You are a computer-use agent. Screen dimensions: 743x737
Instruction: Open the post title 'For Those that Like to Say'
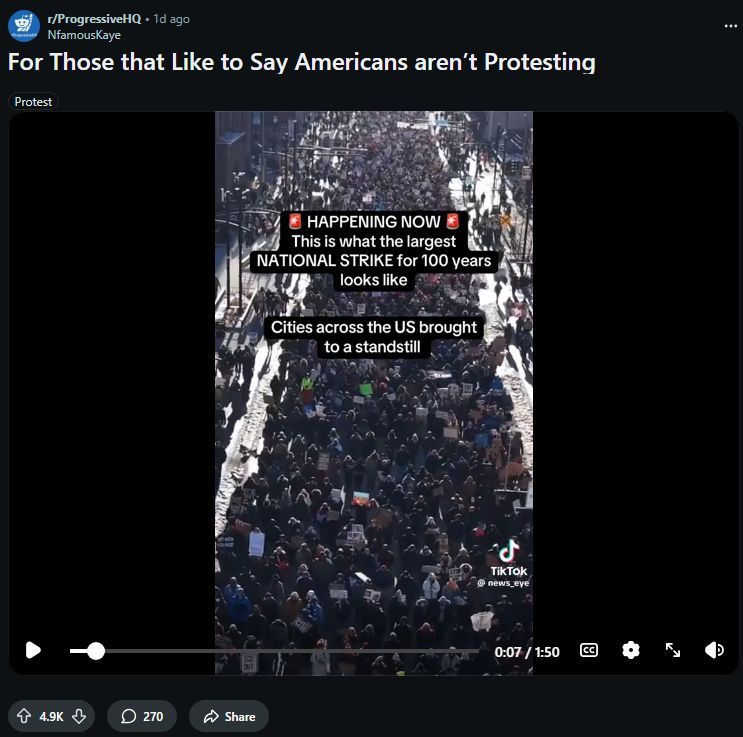[x=302, y=62]
